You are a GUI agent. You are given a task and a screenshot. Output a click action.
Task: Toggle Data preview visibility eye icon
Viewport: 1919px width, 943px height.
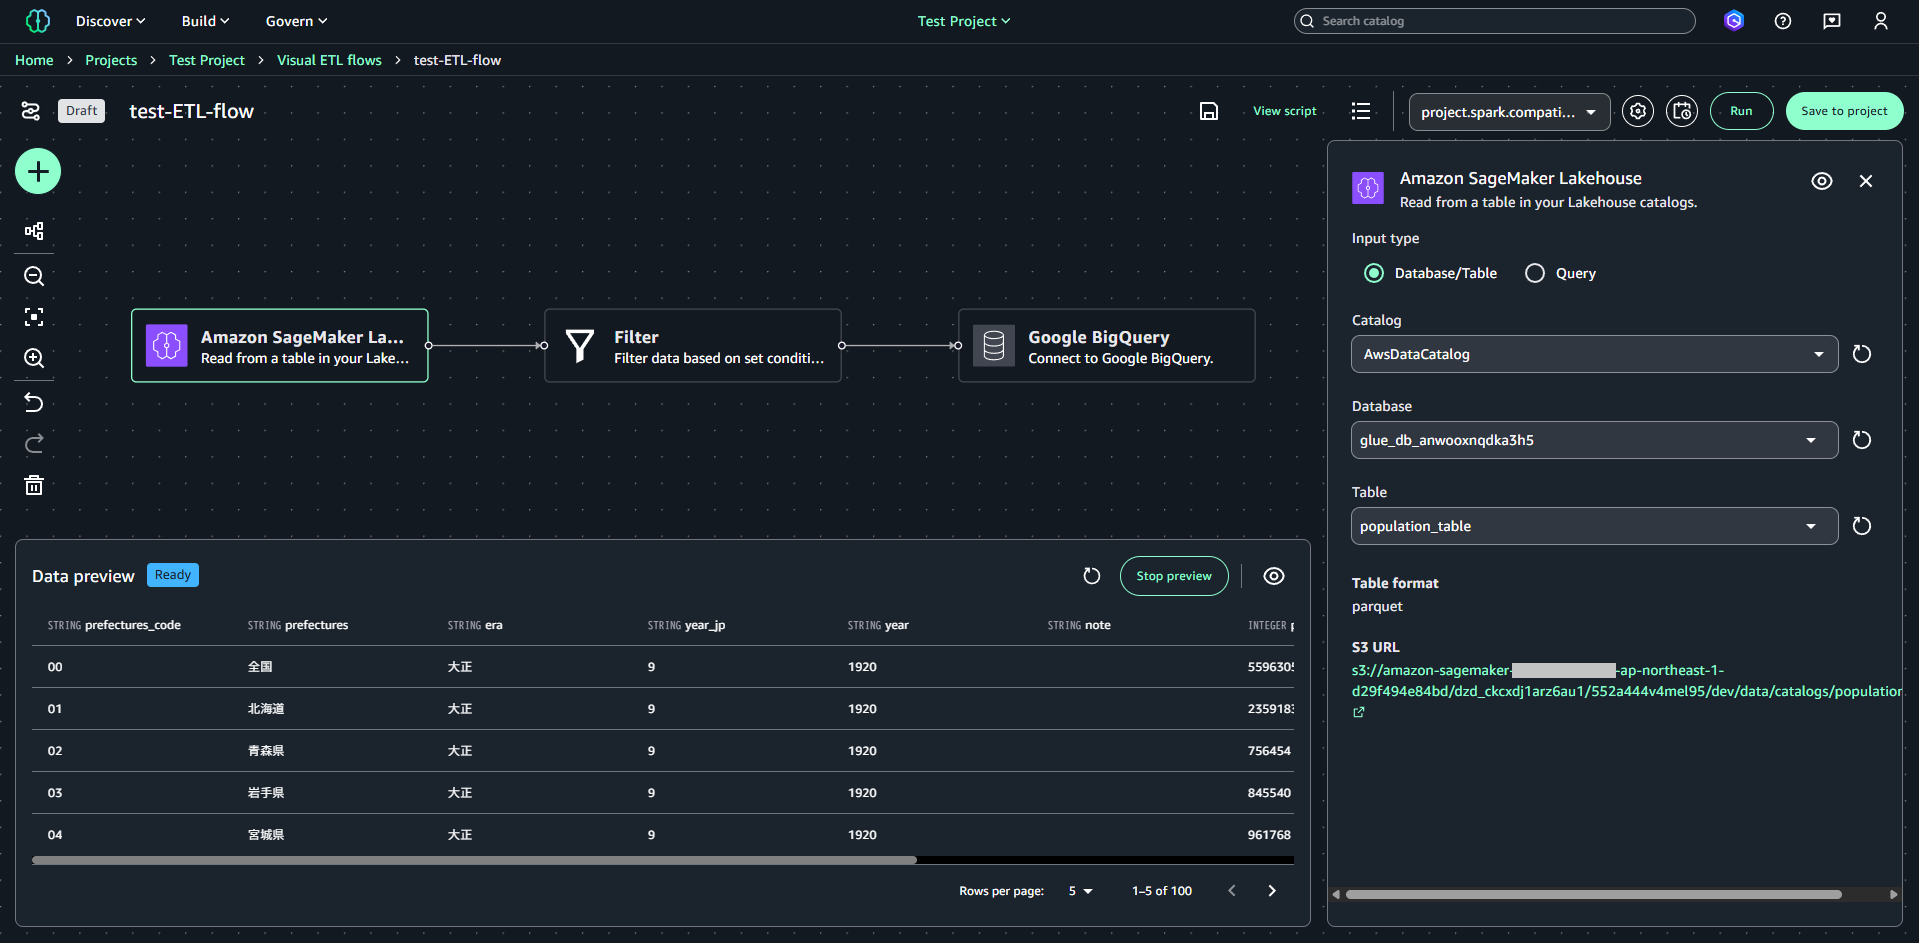1274,576
